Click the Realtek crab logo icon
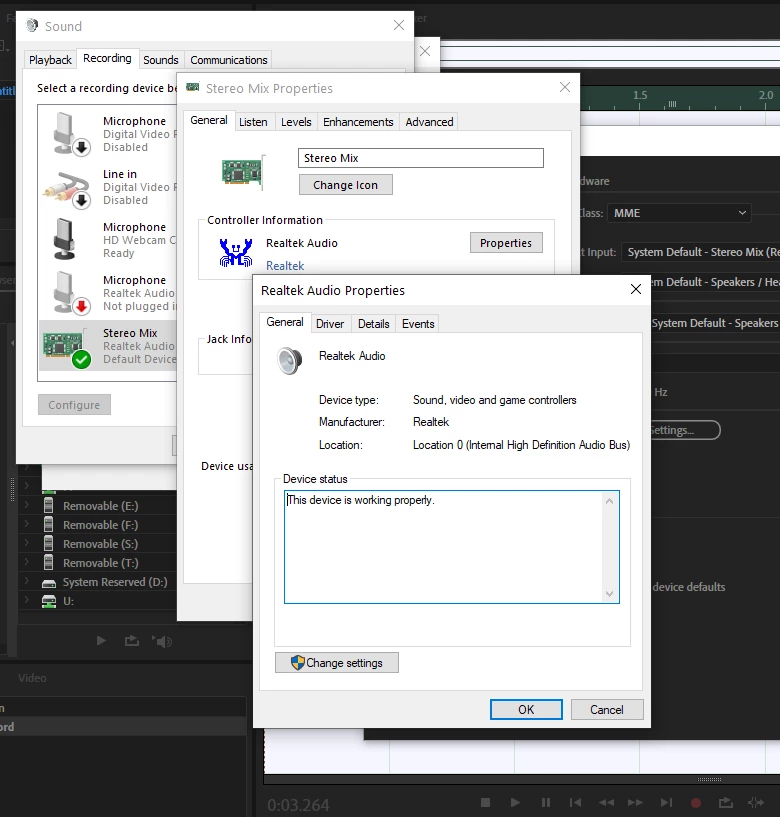 (236, 253)
